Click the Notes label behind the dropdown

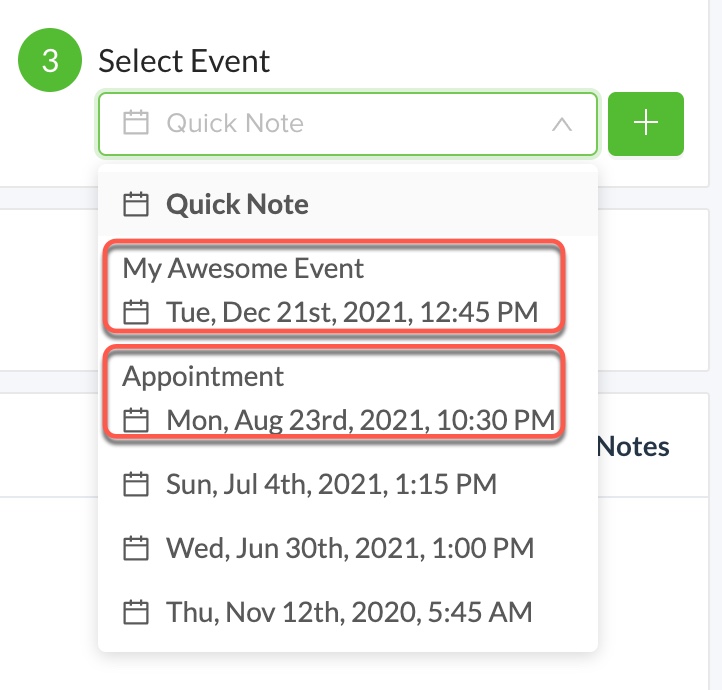(634, 446)
